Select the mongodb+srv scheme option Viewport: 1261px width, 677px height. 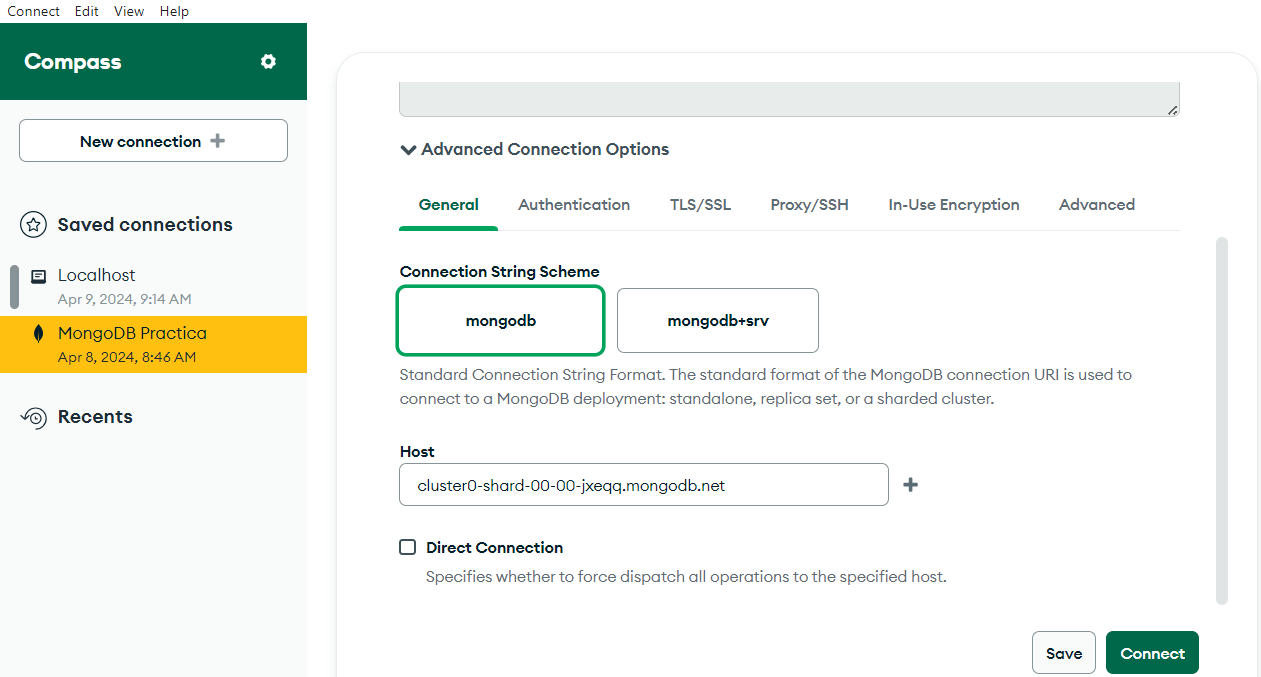point(718,321)
